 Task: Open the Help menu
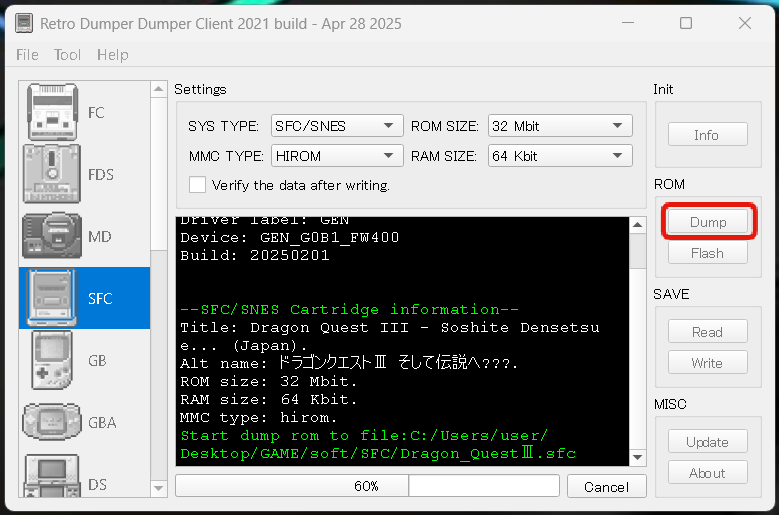[x=113, y=55]
